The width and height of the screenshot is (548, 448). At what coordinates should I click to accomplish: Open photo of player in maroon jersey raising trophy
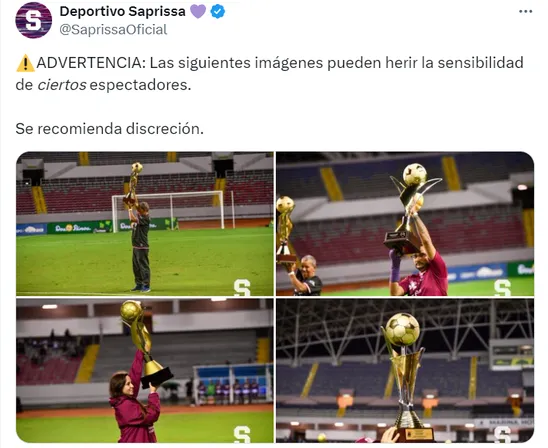[405, 224]
